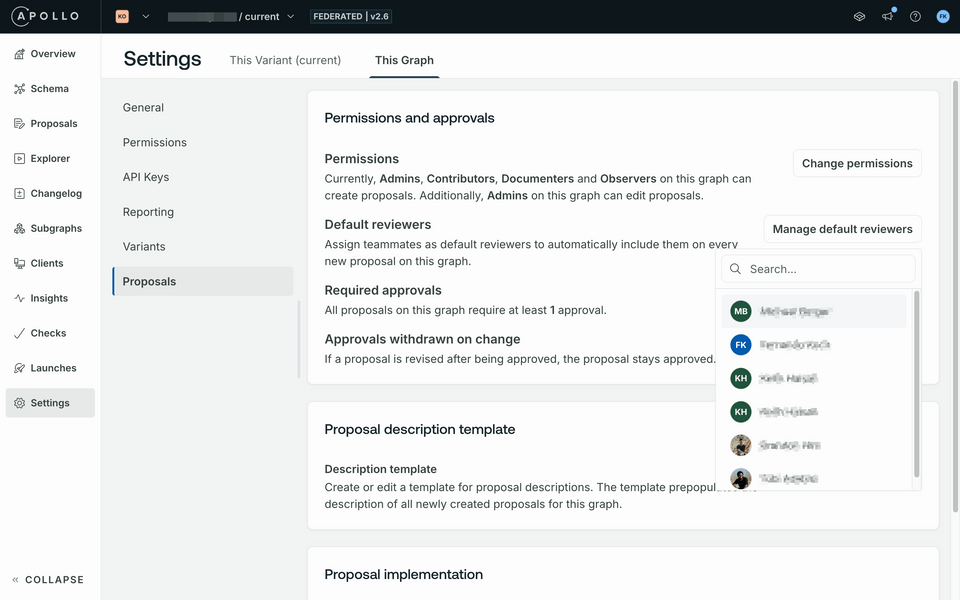Open the variant selector chevron after current

click(x=291, y=17)
